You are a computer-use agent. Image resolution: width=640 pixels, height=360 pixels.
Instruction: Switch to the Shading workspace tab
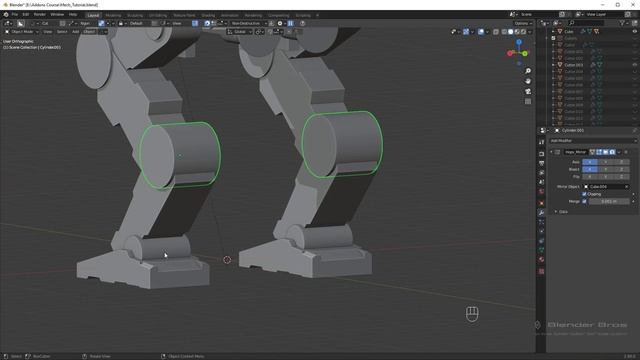click(x=208, y=15)
